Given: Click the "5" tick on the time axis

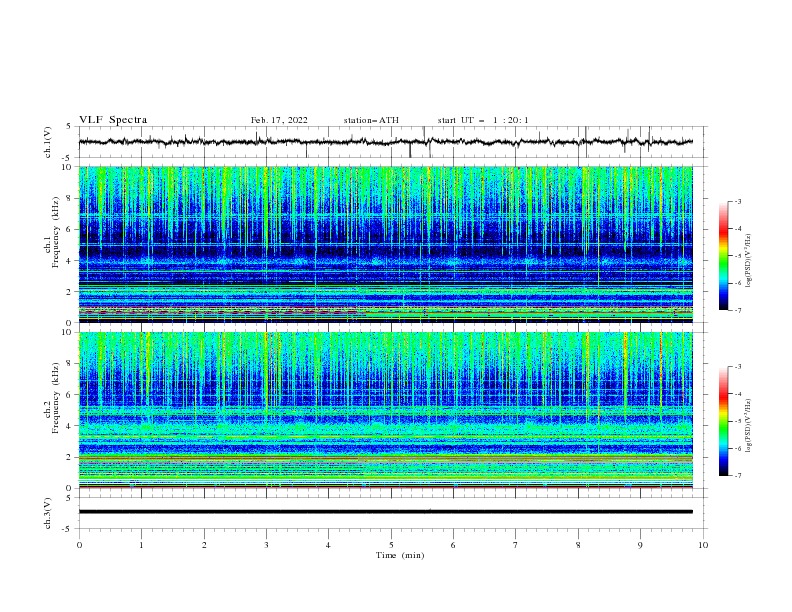Looking at the screenshot, I should (x=391, y=545).
